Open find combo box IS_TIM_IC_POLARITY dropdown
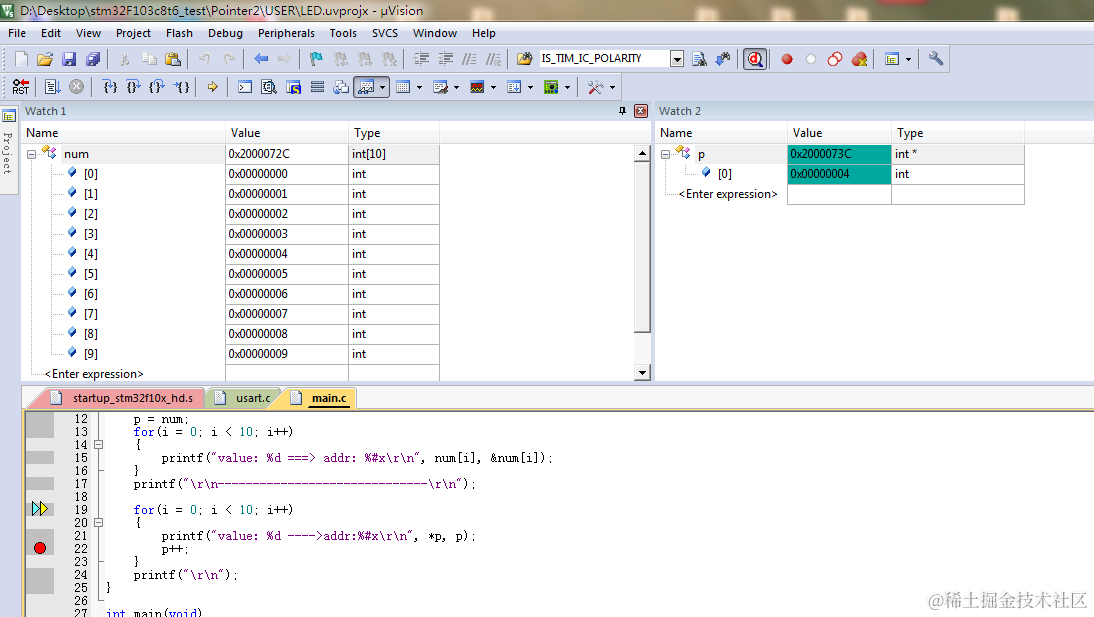The height and width of the screenshot is (617, 1094). 677,59
